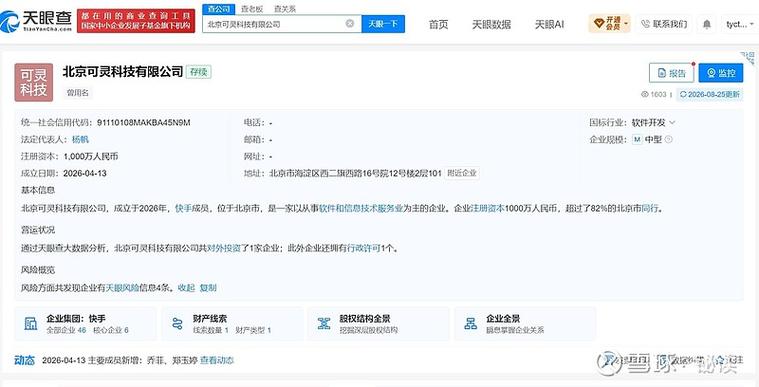The image size is (759, 387).
Task: Open notifications bell icon
Action: (x=707, y=24)
